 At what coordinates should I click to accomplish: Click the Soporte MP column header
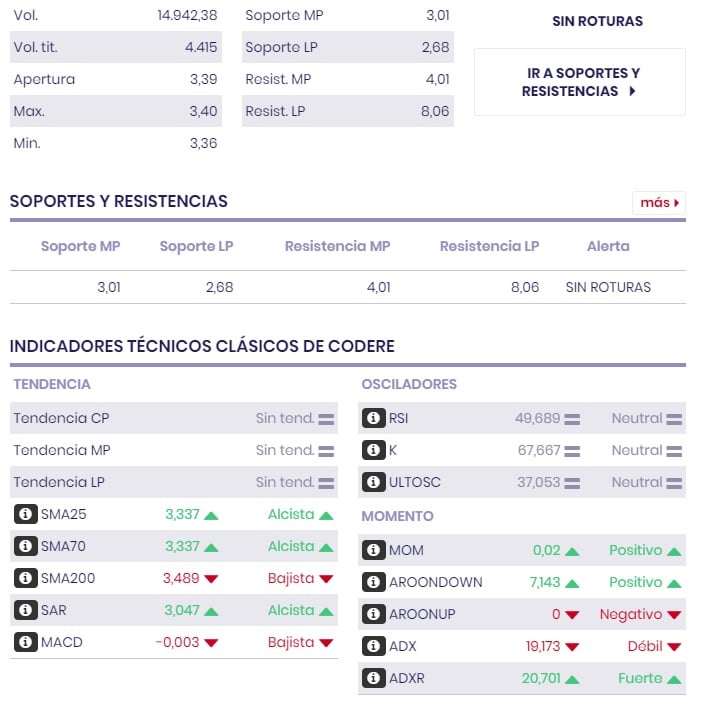[80, 246]
